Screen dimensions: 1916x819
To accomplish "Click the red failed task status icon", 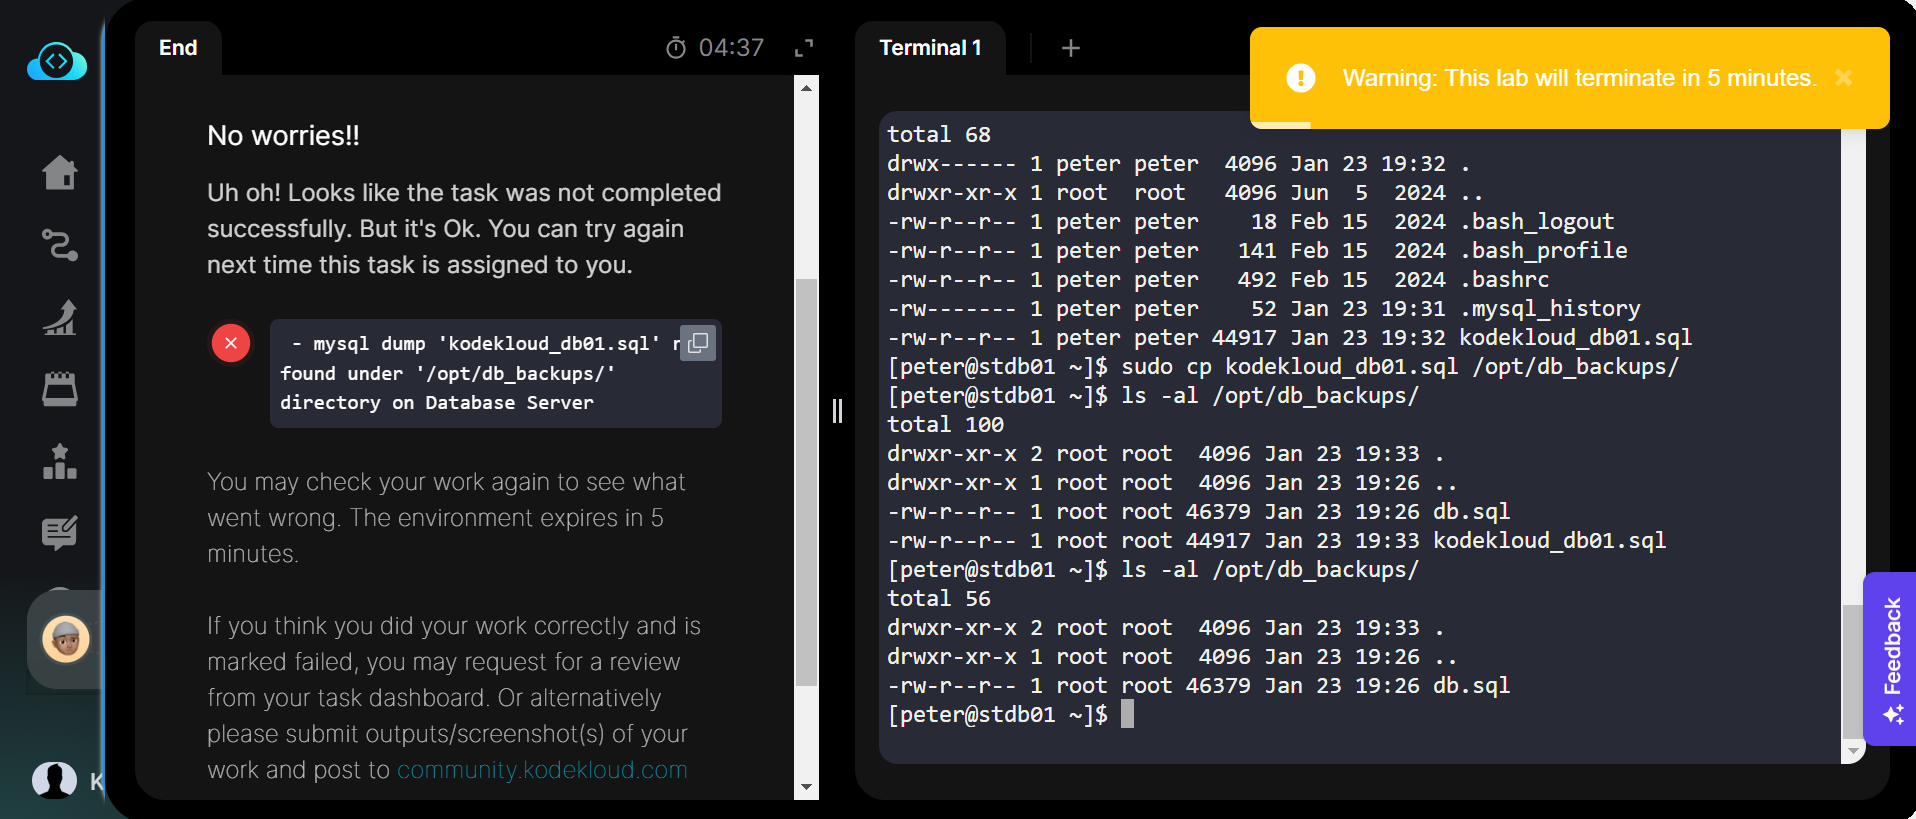I will (x=231, y=343).
